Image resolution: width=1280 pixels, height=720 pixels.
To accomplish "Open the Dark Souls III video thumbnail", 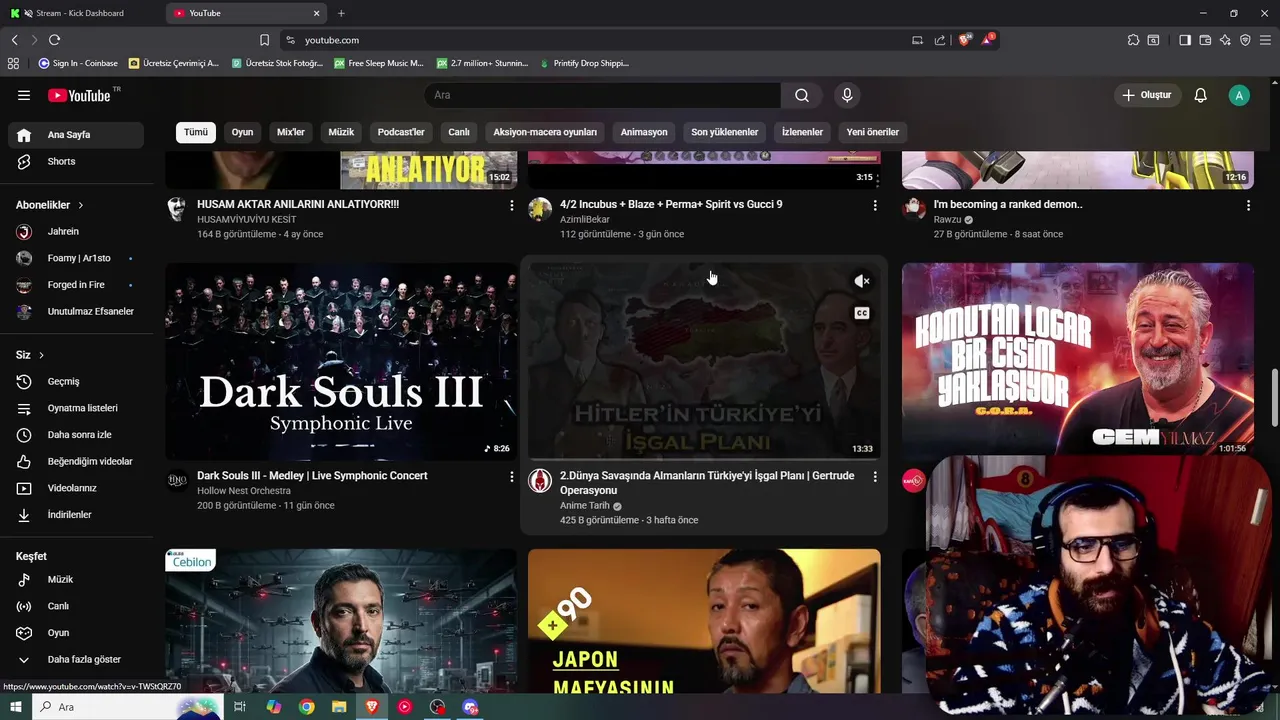I will coord(341,361).
